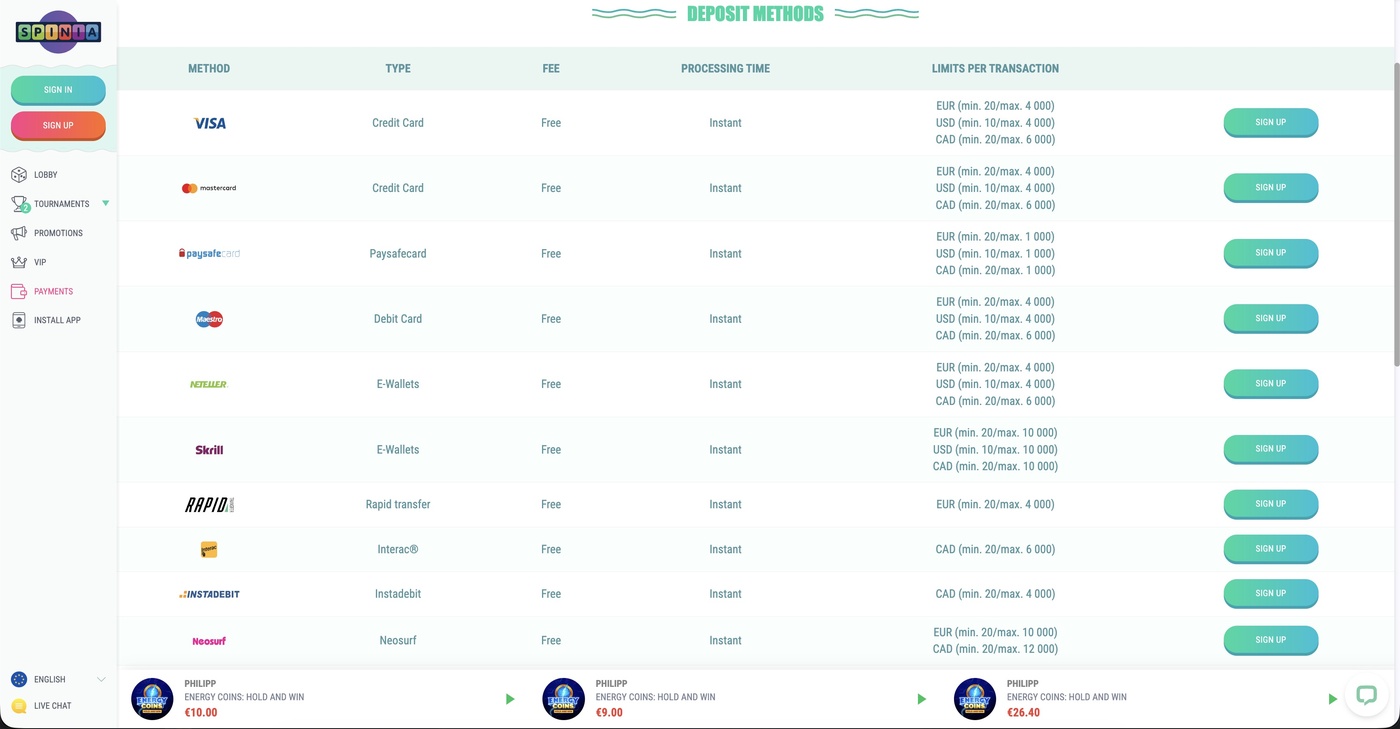
Task: Select the Instadebit logo
Action: point(209,594)
